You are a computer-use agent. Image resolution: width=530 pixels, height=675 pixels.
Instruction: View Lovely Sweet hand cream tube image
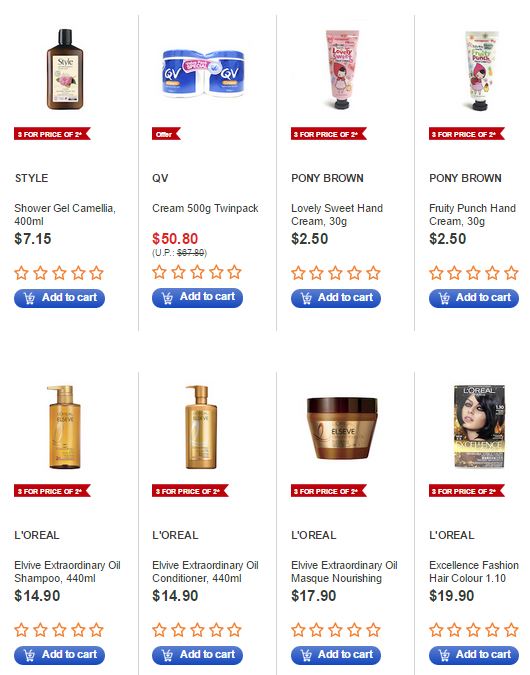point(342,69)
